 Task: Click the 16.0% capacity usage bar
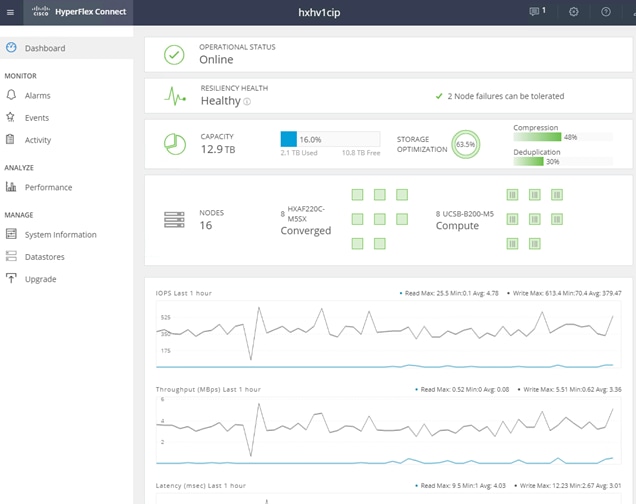coord(330,139)
